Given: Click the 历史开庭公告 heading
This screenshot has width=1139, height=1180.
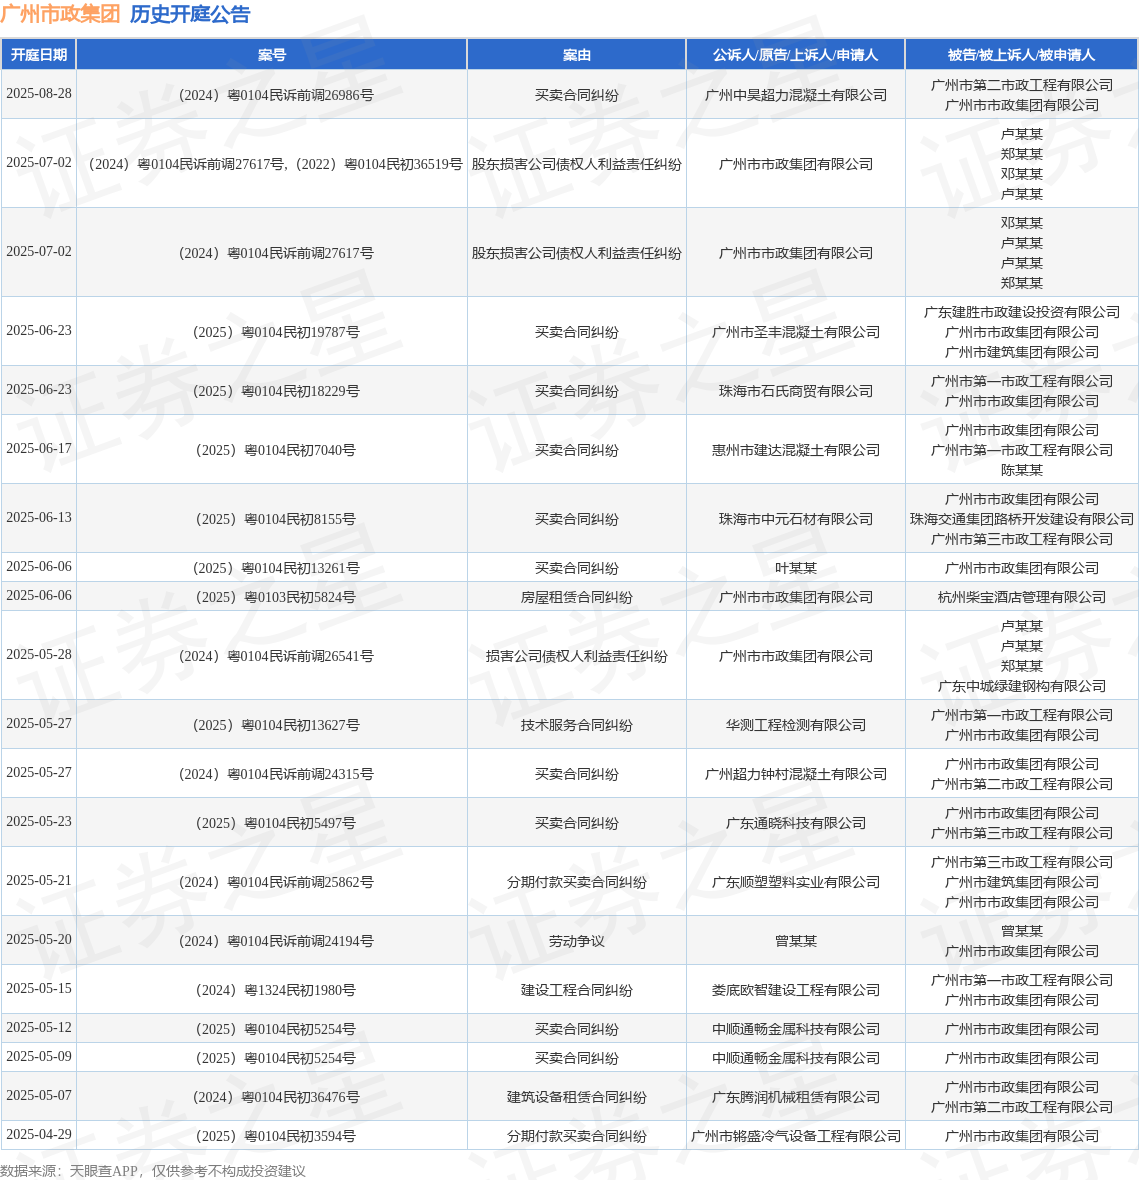Looking at the screenshot, I should [x=190, y=14].
